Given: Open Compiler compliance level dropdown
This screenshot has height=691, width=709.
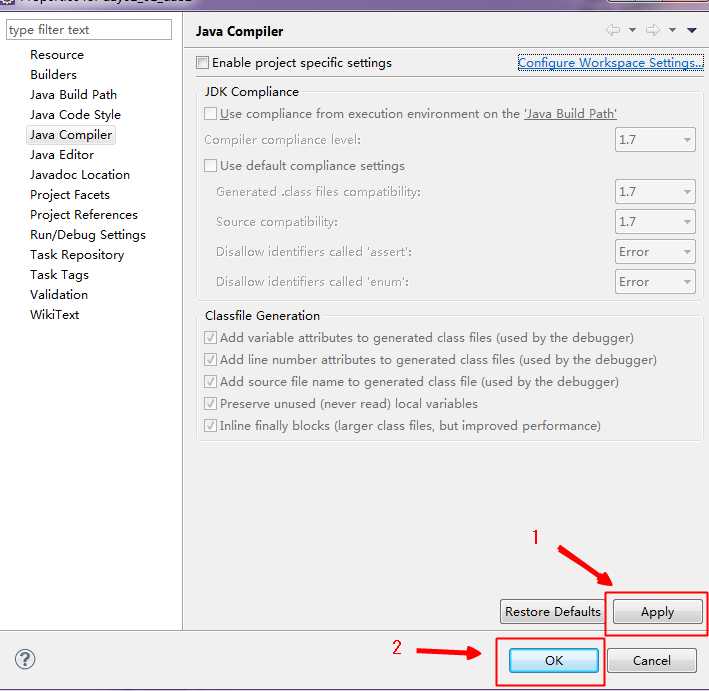Looking at the screenshot, I should click(x=655, y=140).
